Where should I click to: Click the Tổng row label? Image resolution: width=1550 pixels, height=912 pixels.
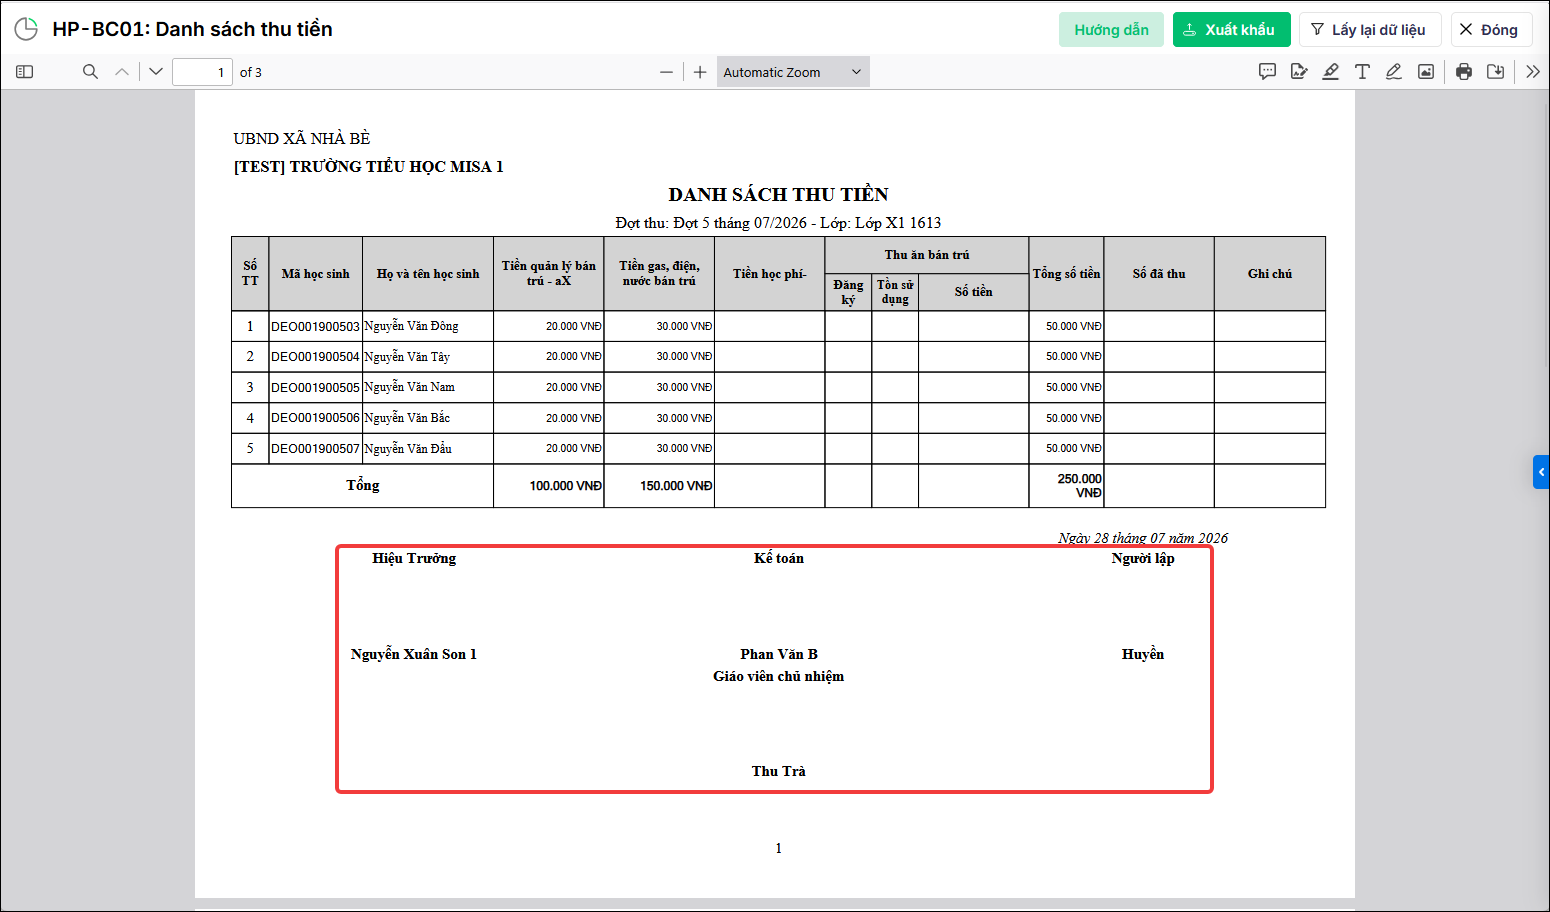(x=362, y=485)
